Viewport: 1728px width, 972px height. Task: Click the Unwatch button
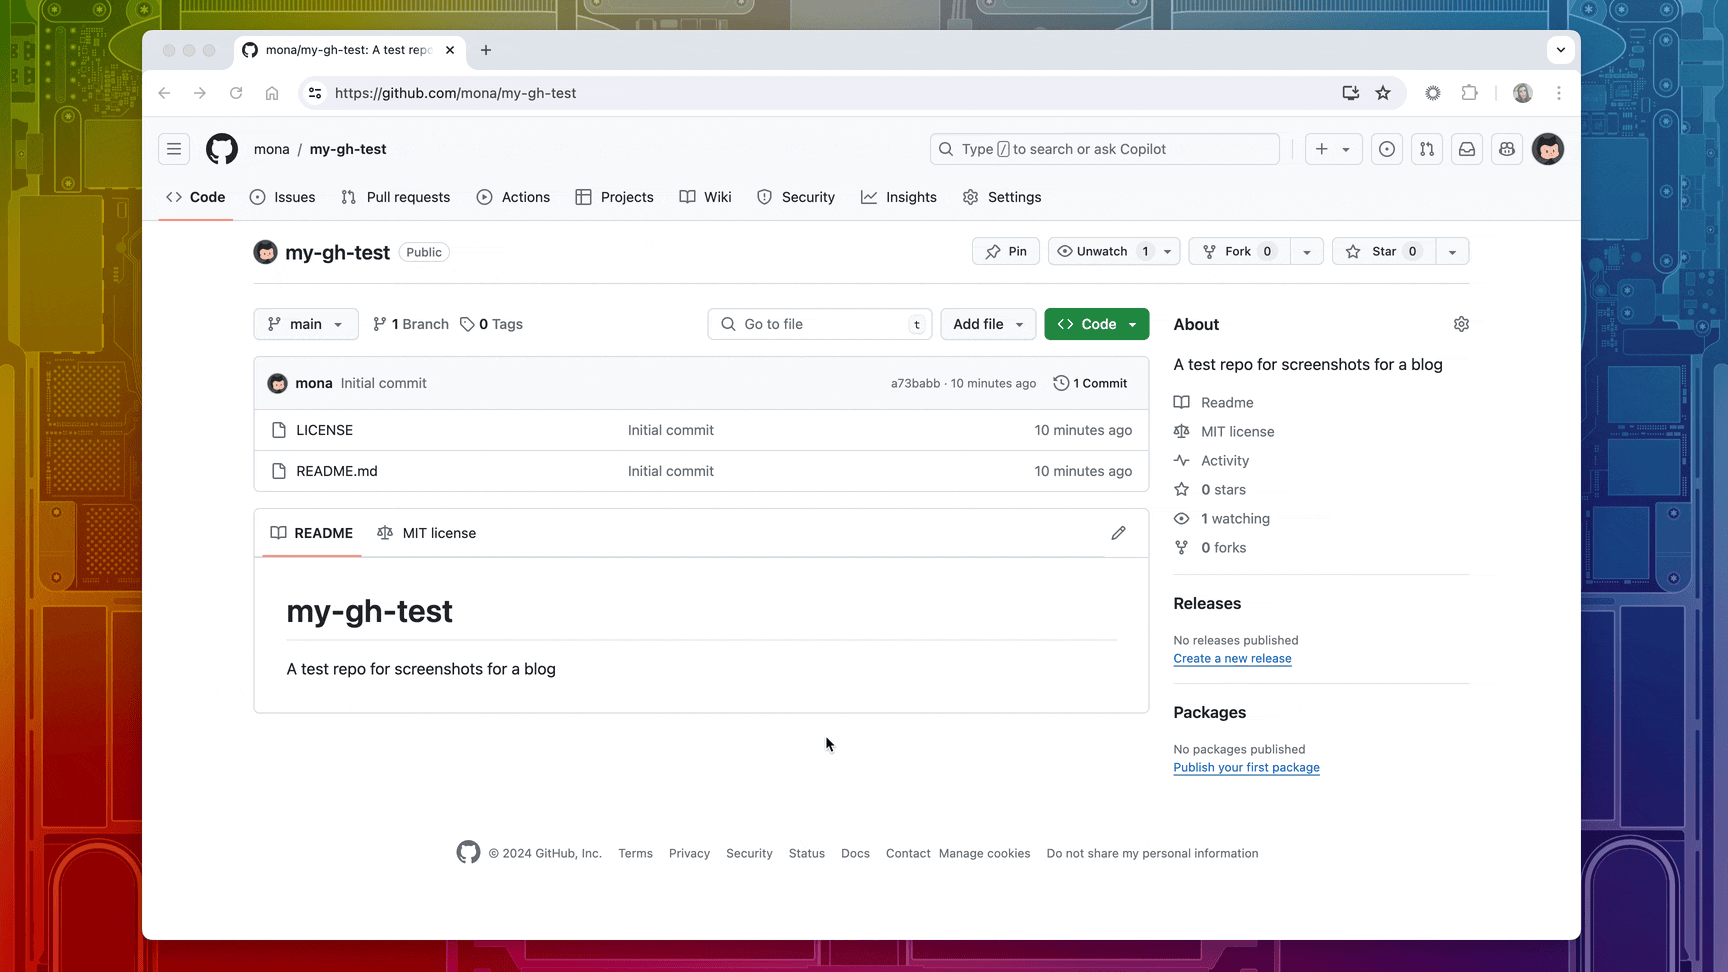pyautogui.click(x=1114, y=251)
